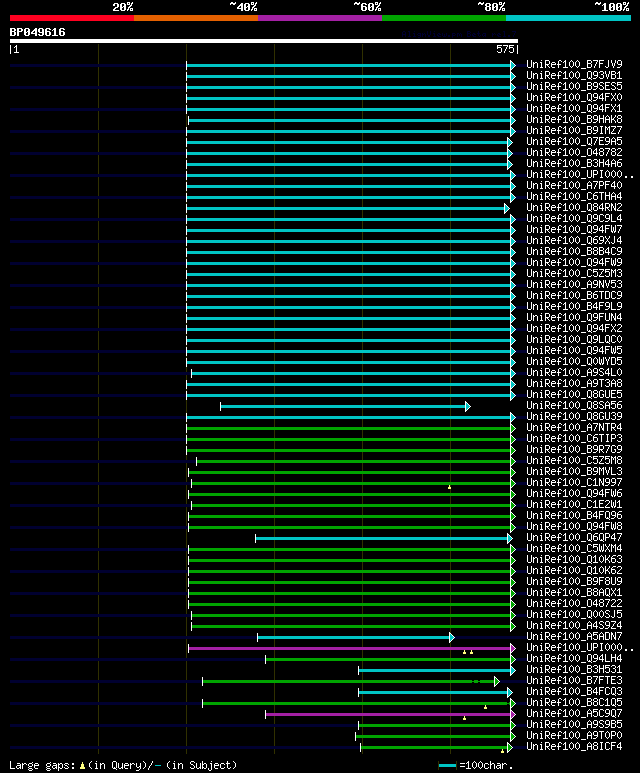Open hit UniRef100_Q8GU39

[x=574, y=417]
